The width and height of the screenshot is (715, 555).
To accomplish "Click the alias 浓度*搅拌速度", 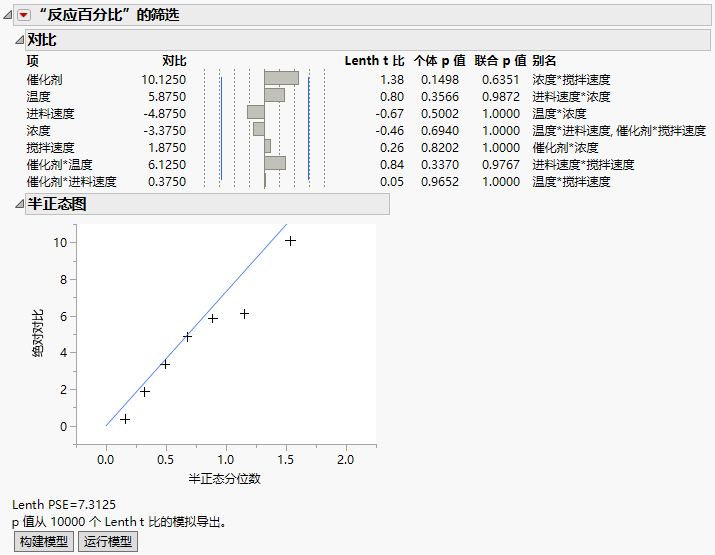I will click(x=571, y=80).
